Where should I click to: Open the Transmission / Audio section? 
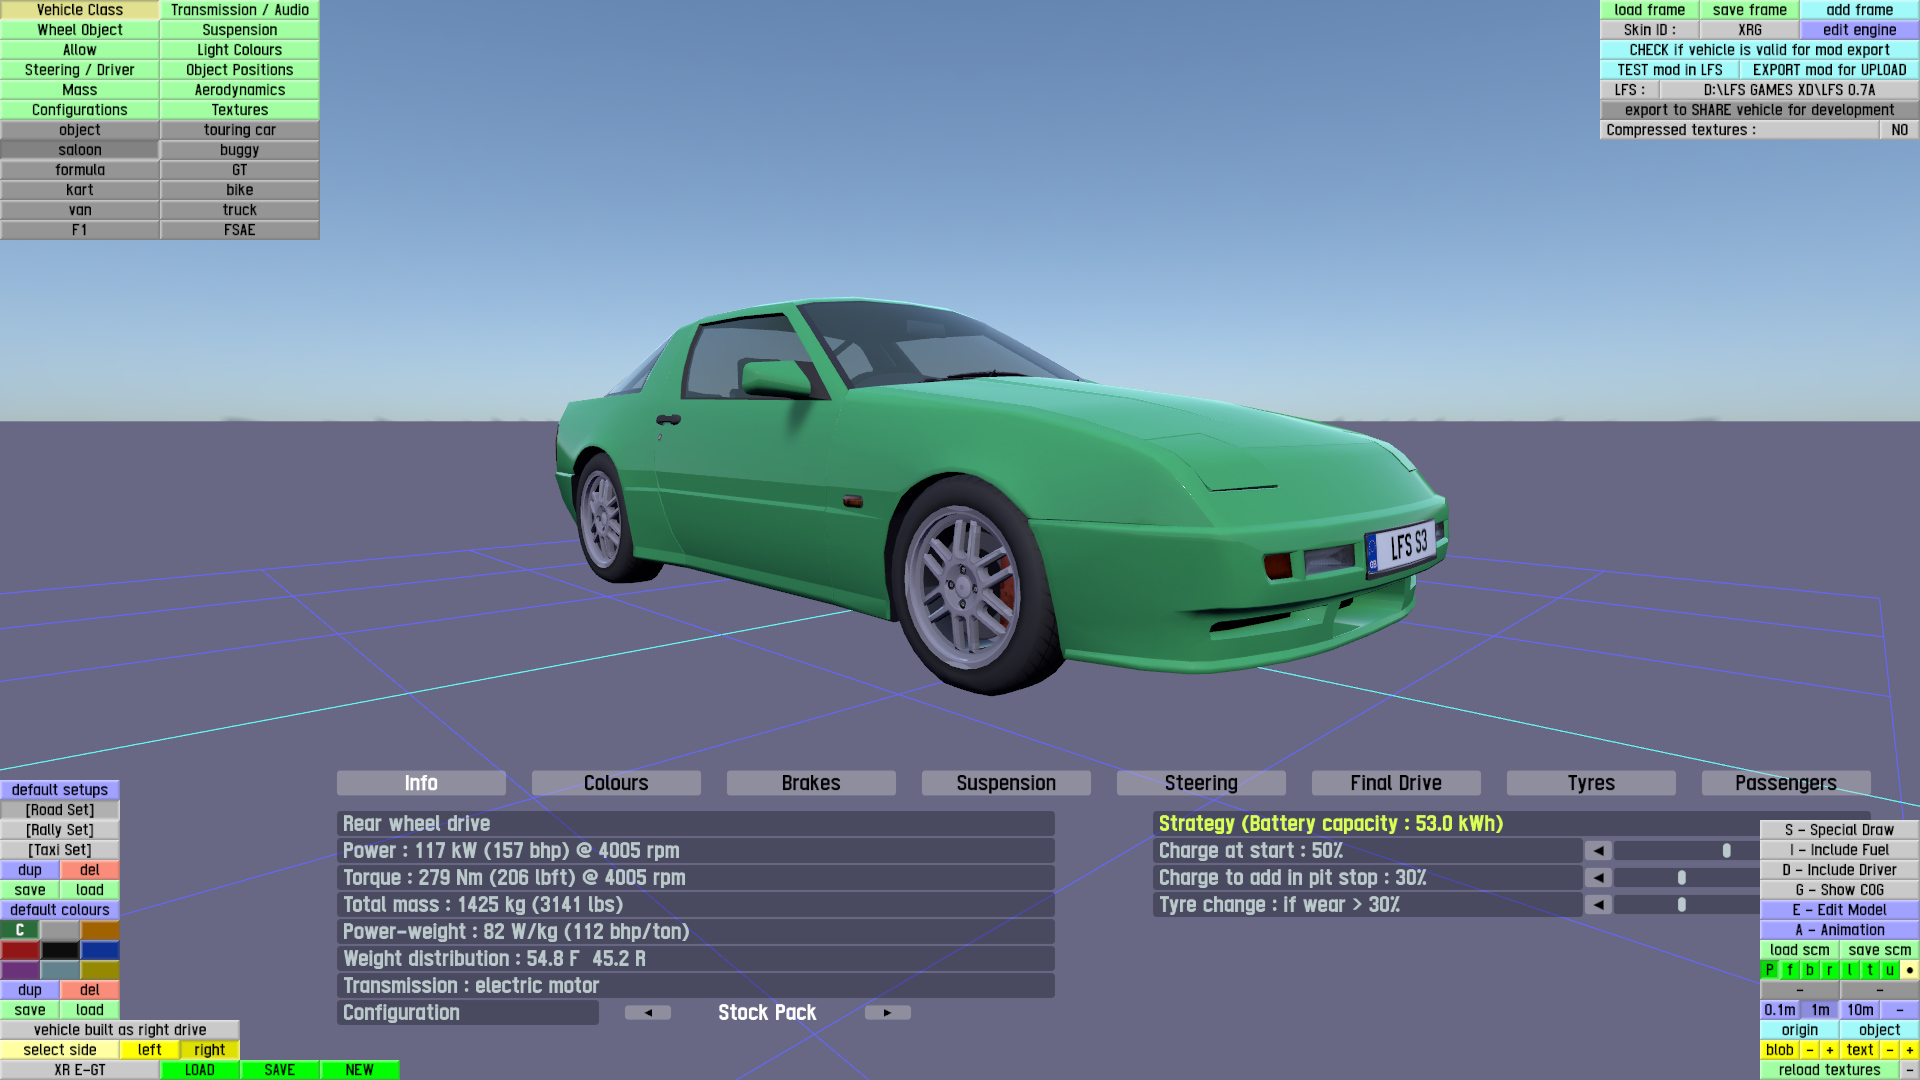pyautogui.click(x=240, y=10)
